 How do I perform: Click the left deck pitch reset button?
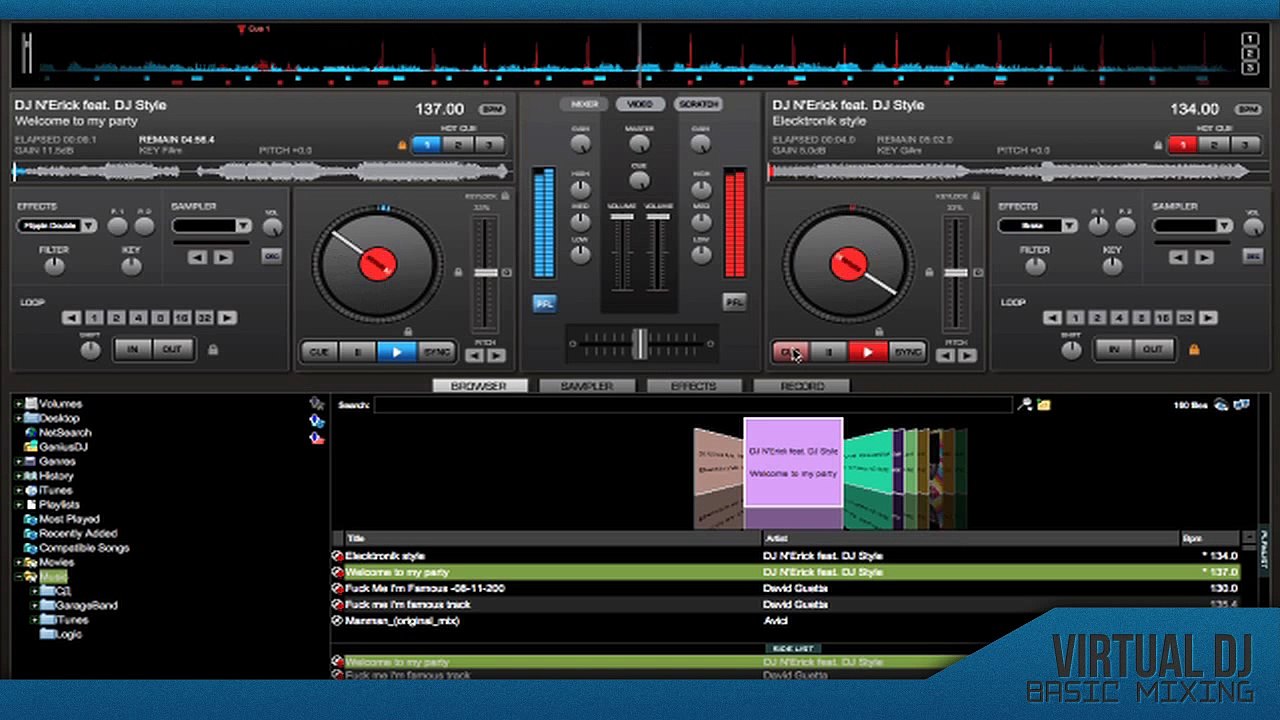(x=506, y=272)
